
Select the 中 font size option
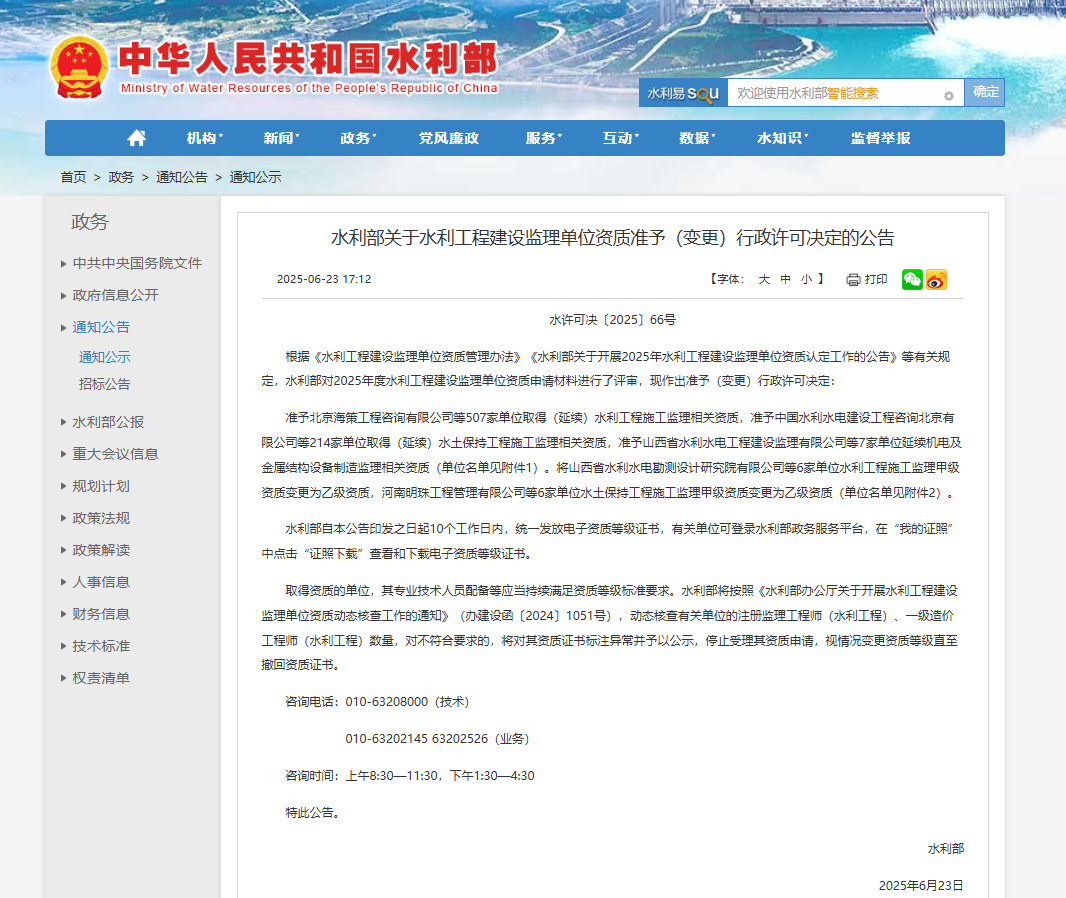click(x=786, y=280)
